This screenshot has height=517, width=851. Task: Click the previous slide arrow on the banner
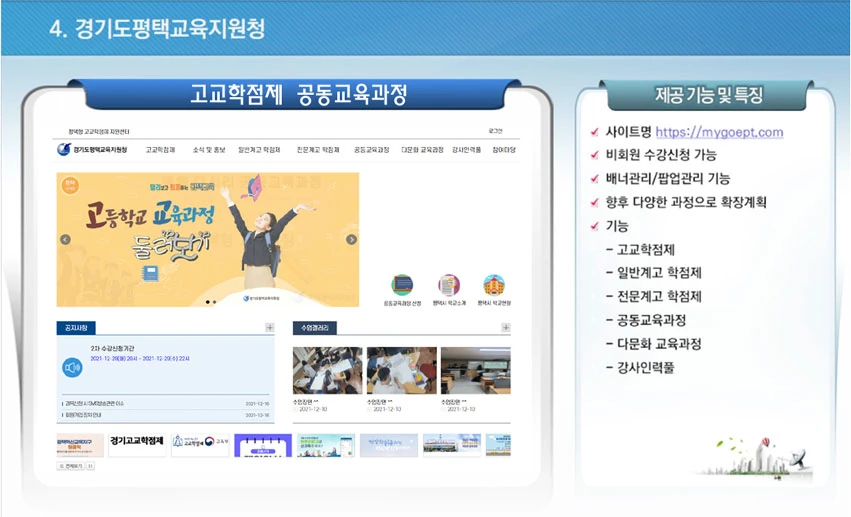coord(66,240)
